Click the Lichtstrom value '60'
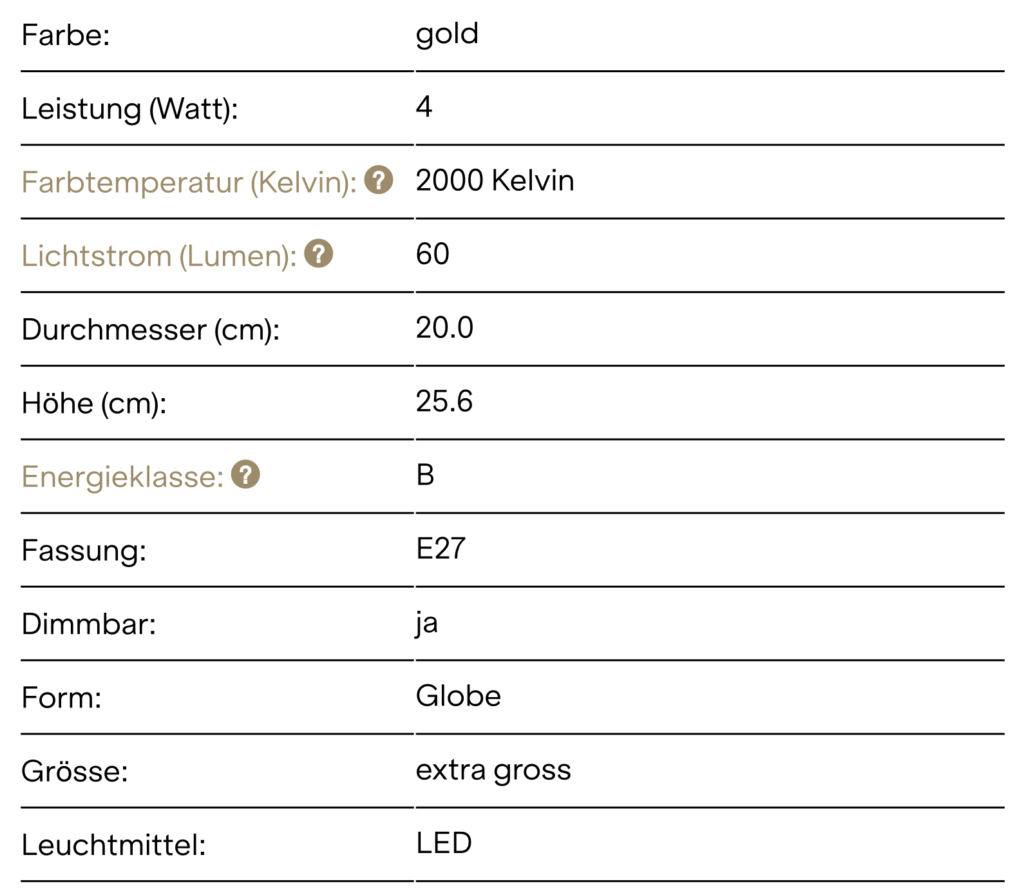This screenshot has width=1024, height=893. point(432,254)
